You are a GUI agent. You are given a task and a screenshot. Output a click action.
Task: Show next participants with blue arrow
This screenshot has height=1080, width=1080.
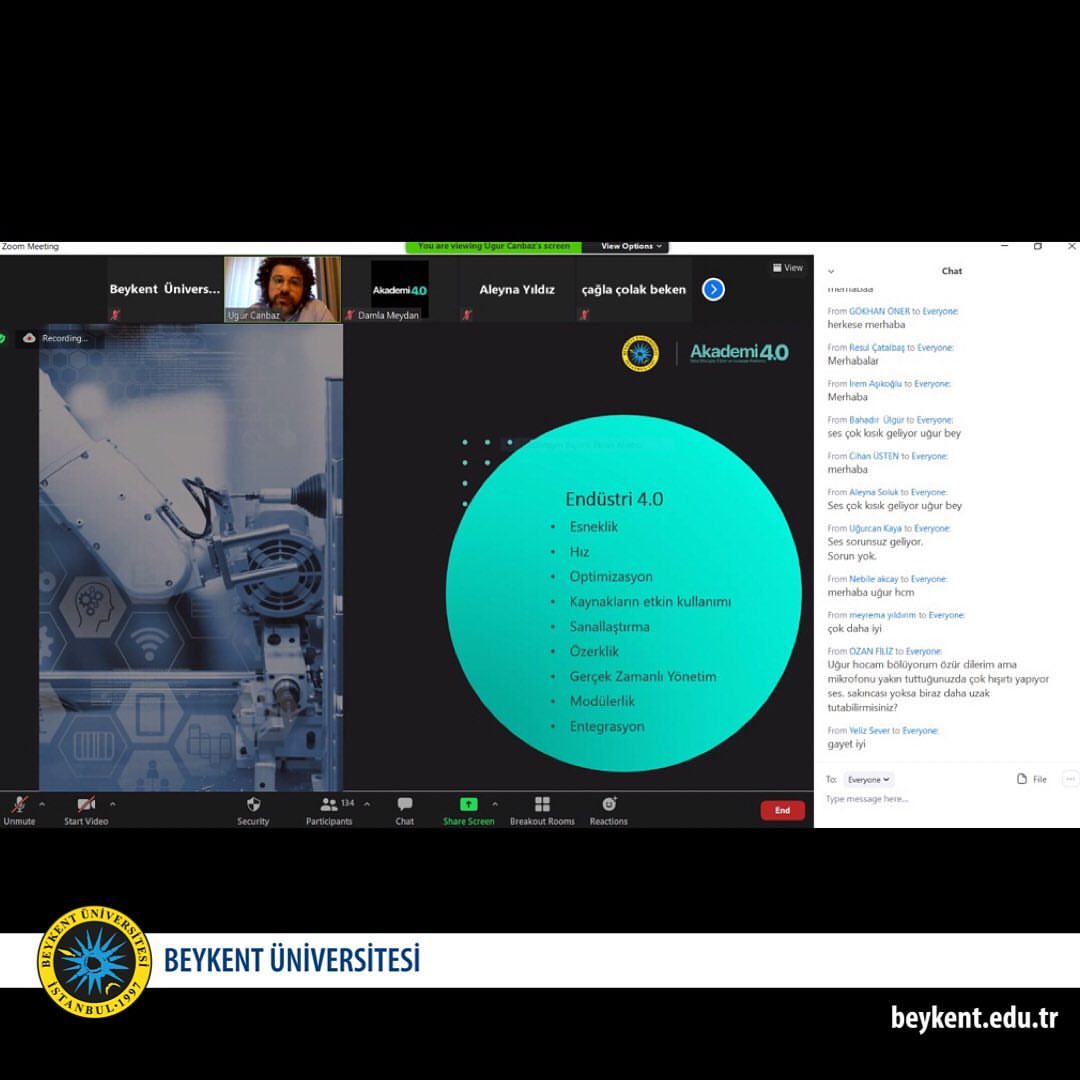714,289
